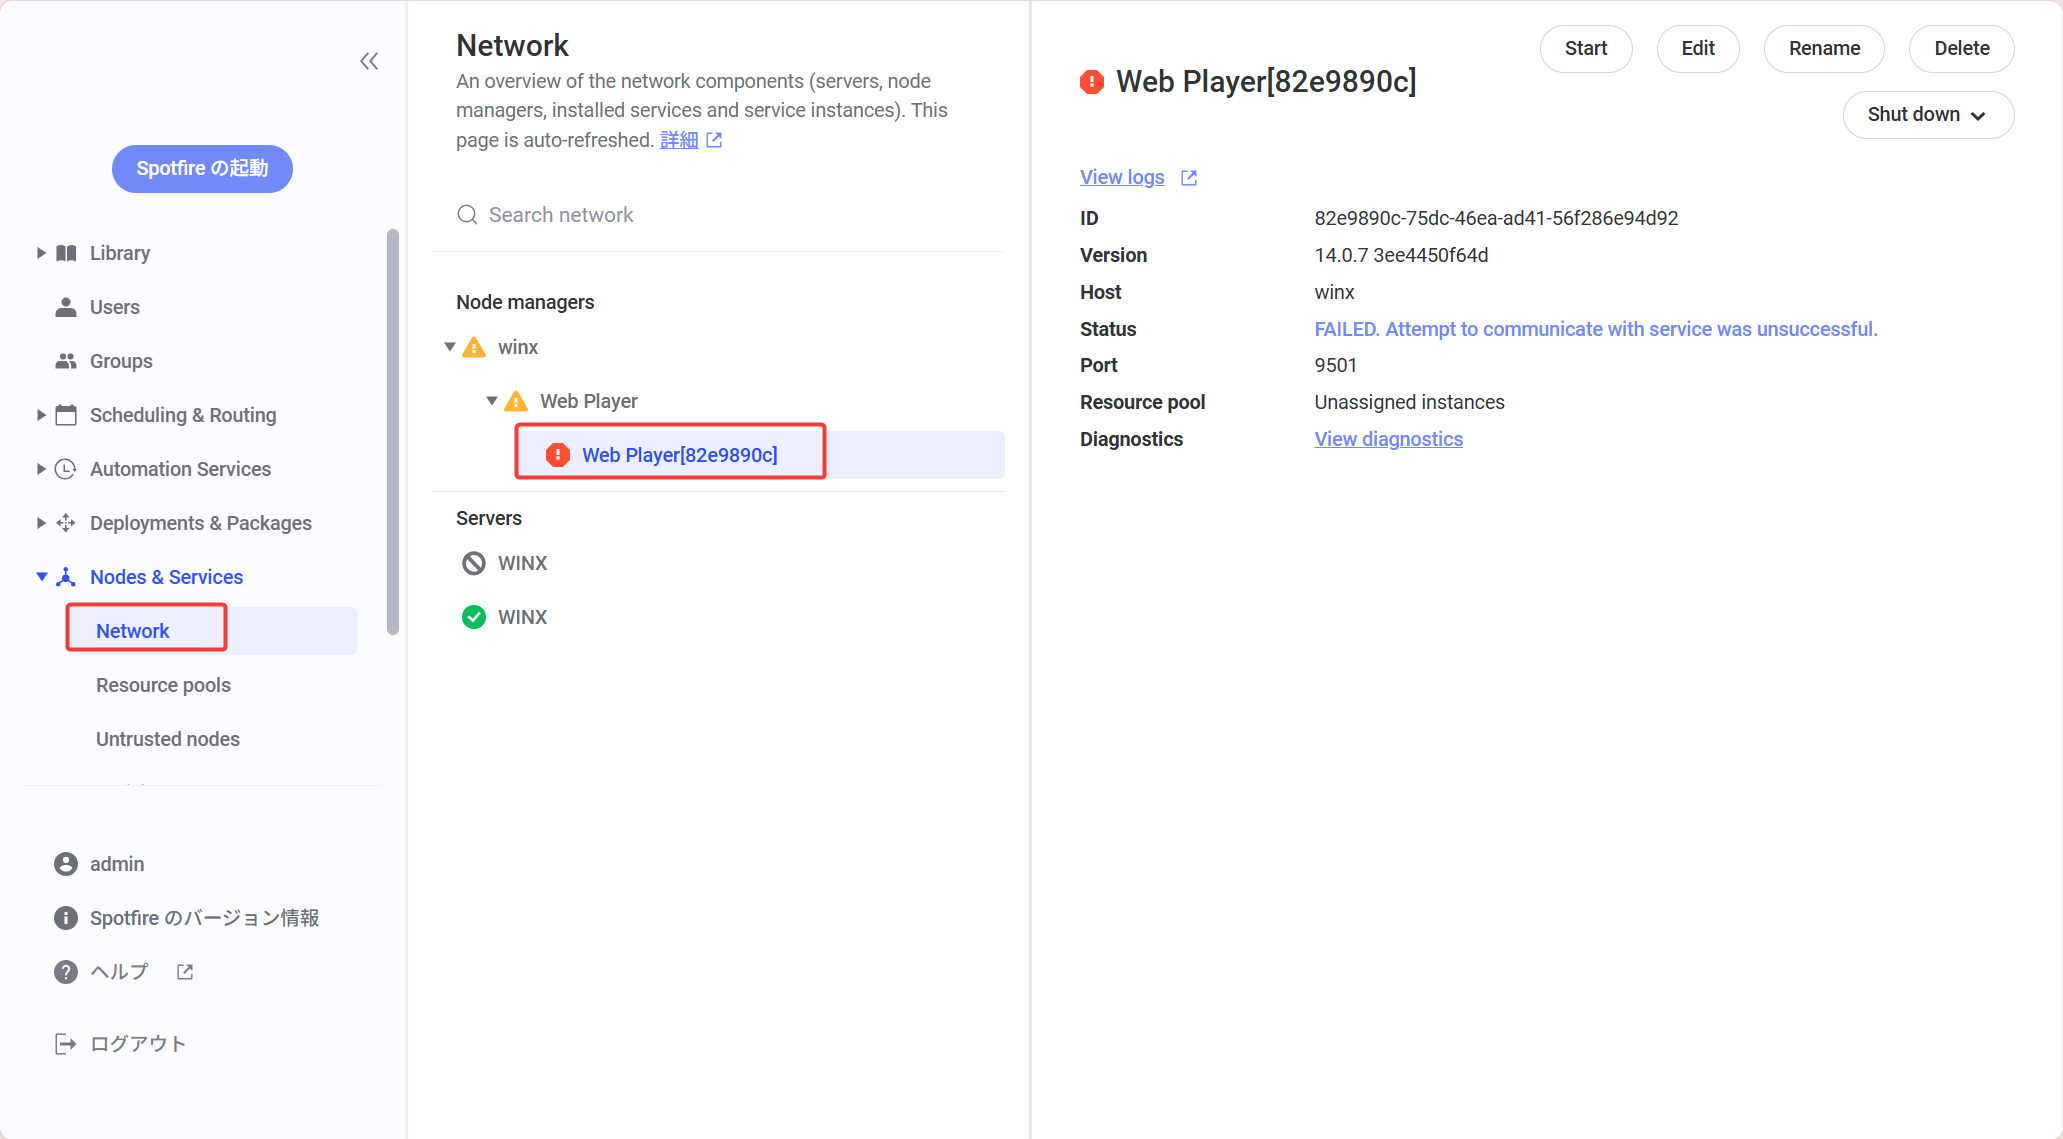Click the FAILED status message link
The width and height of the screenshot is (2063, 1139).
click(1596, 329)
